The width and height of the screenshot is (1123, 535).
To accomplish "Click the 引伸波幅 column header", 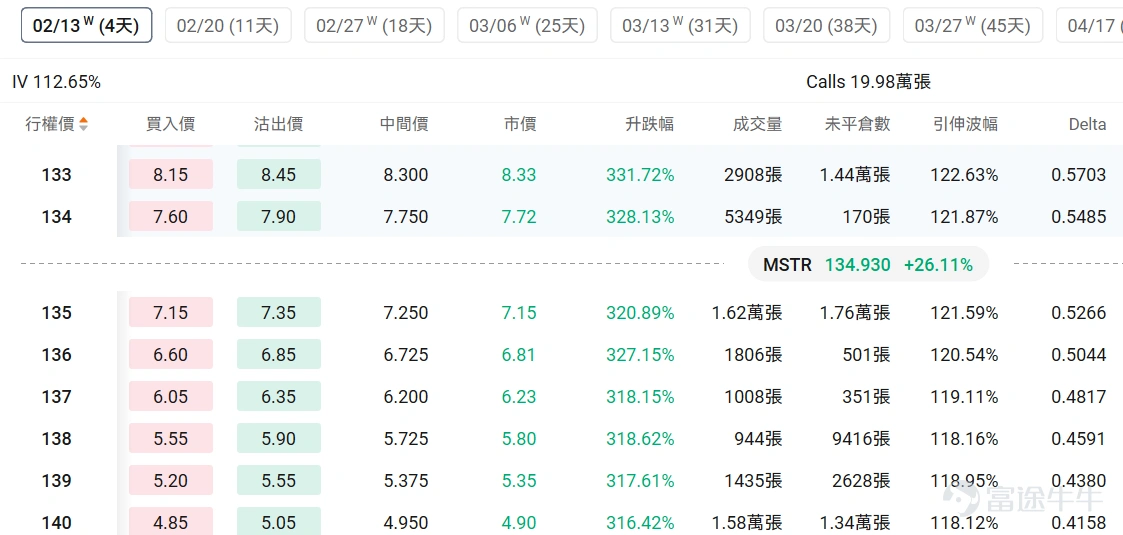I will [x=965, y=124].
